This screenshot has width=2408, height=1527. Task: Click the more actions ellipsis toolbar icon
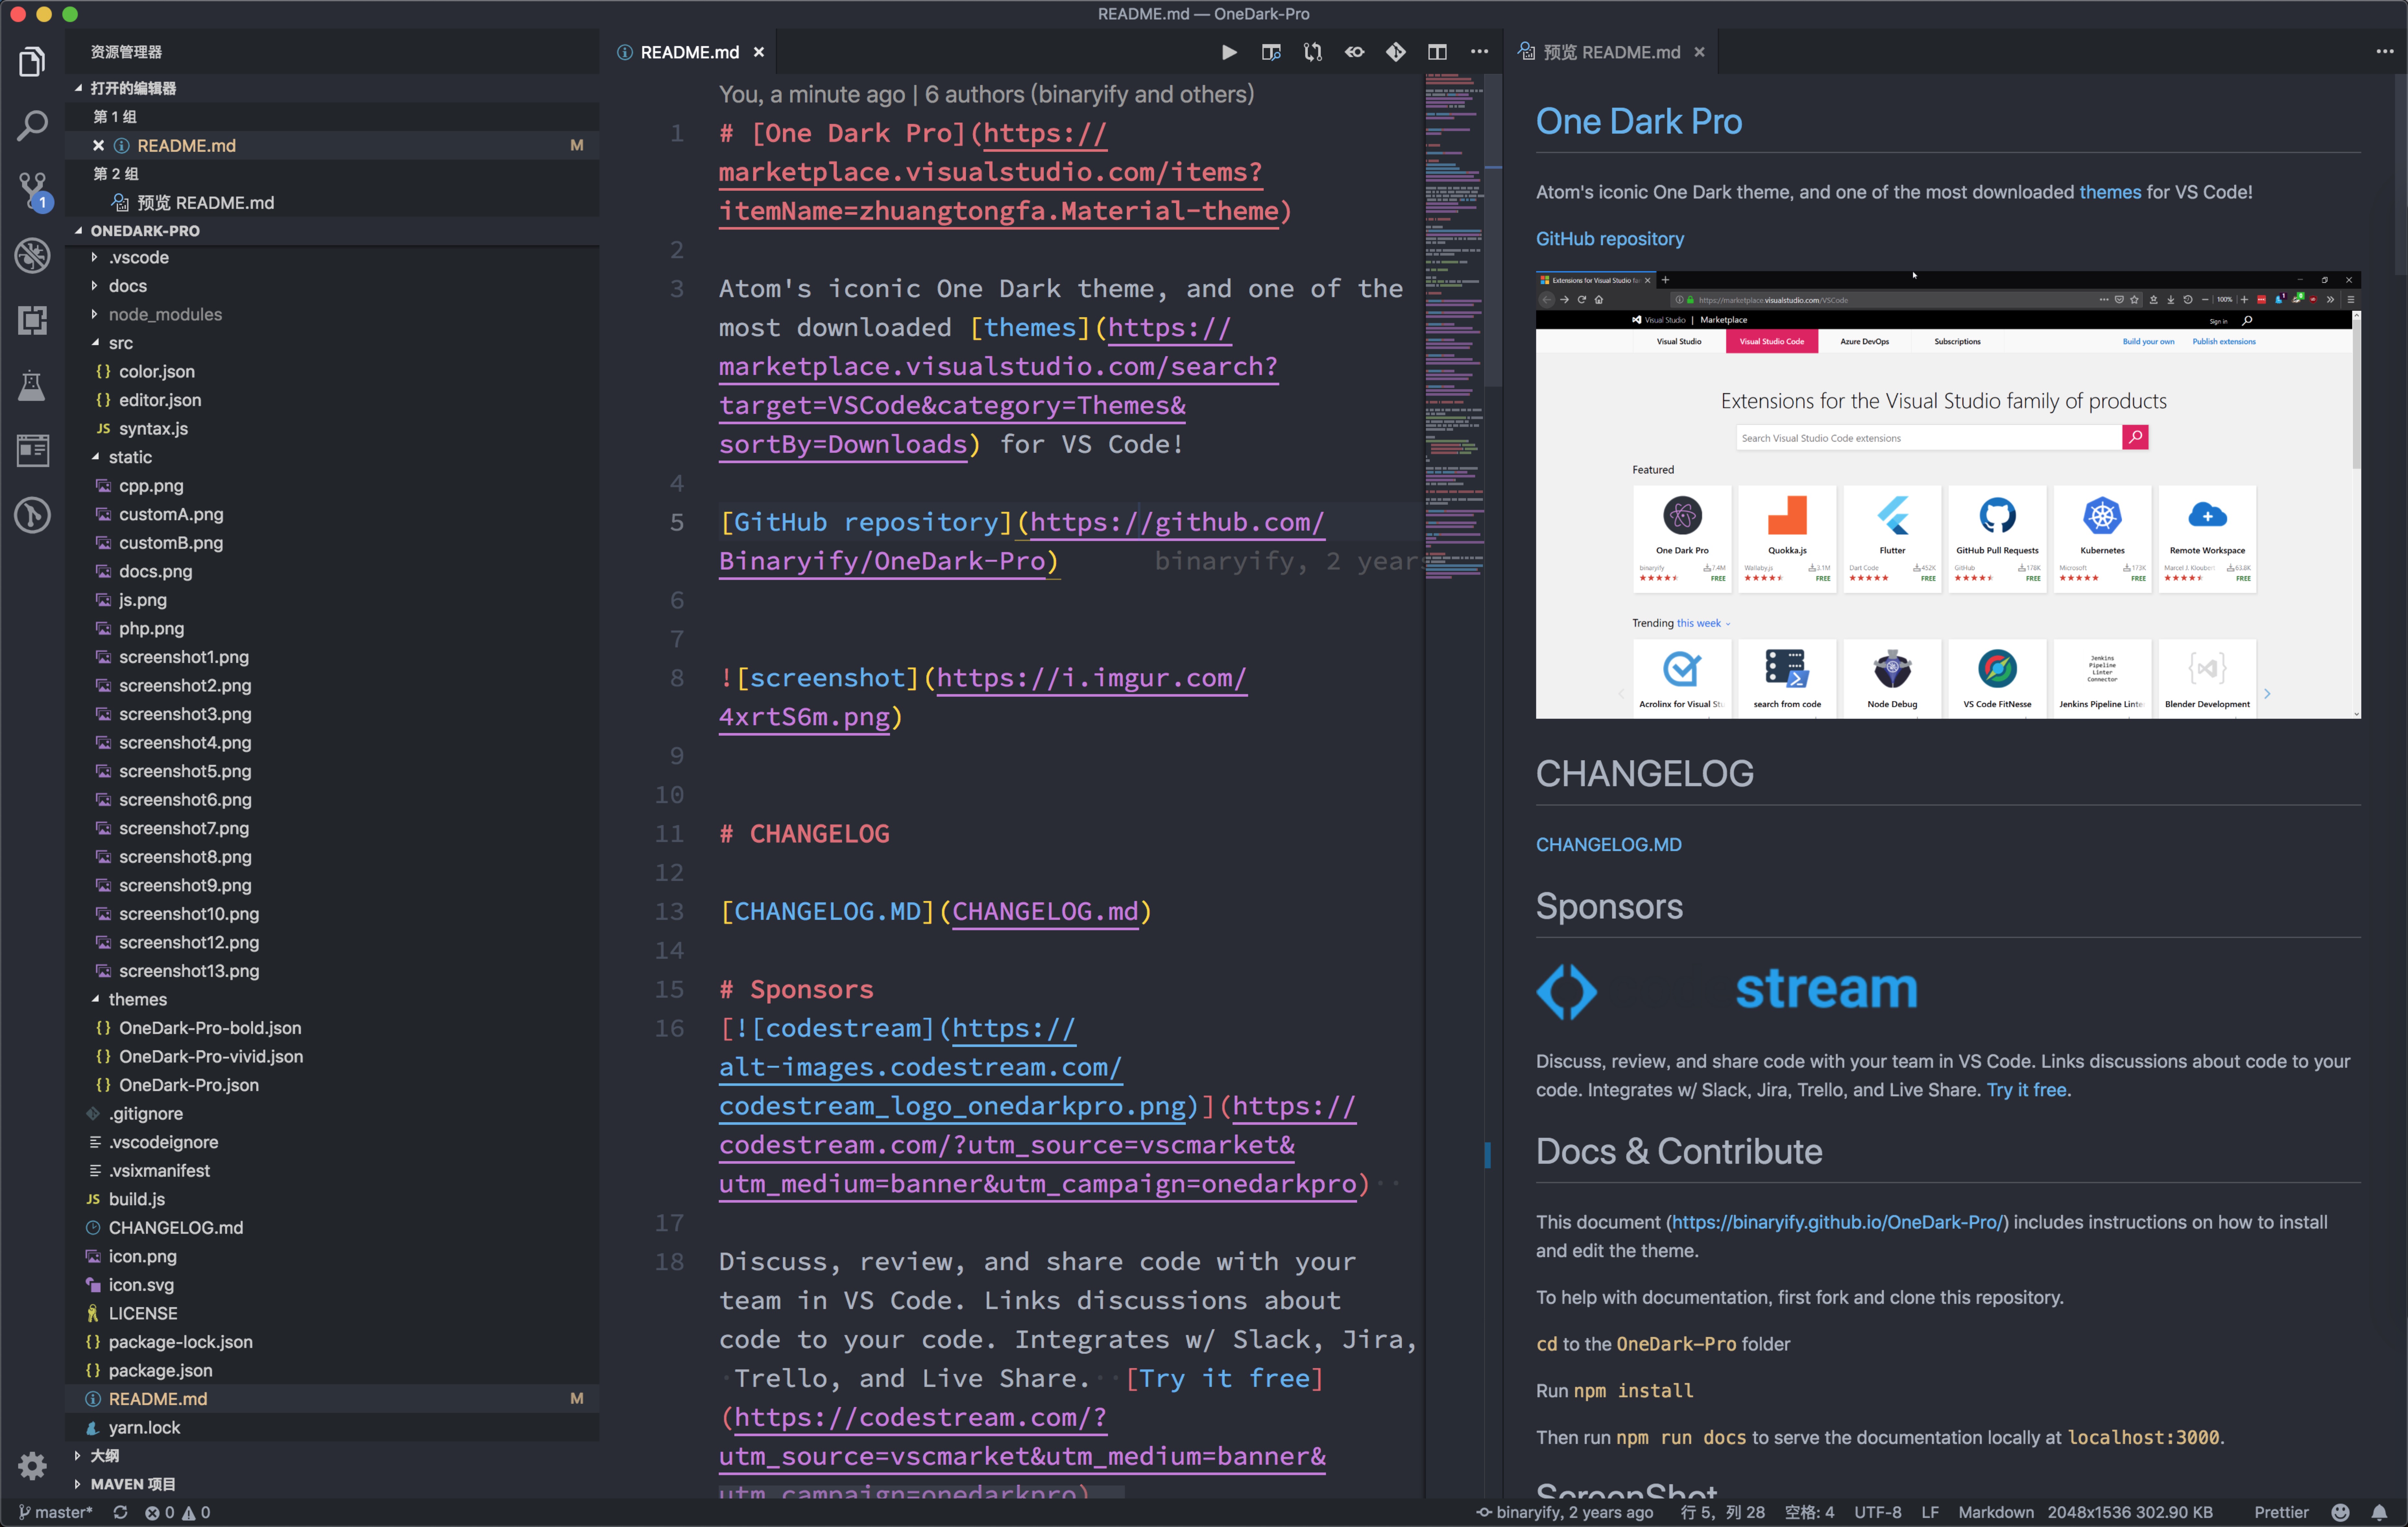[x=1480, y=53]
